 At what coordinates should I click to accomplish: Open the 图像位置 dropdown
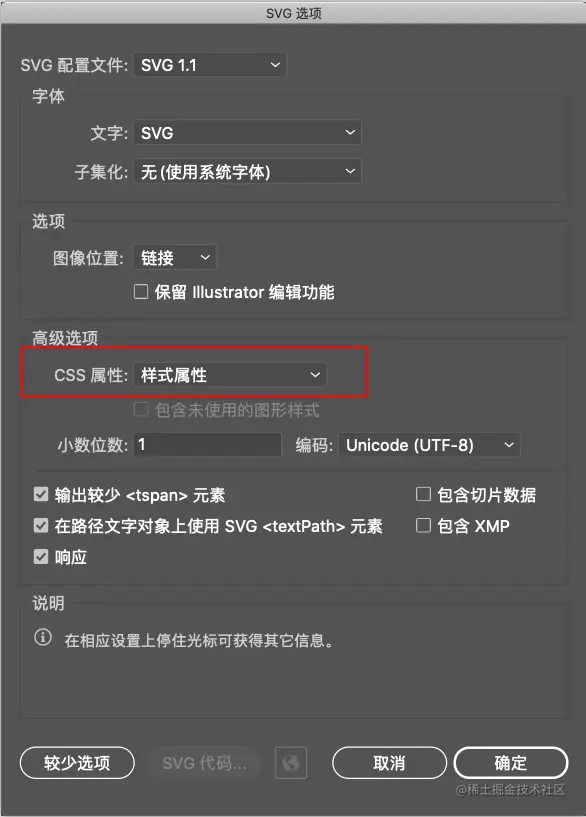click(175, 257)
